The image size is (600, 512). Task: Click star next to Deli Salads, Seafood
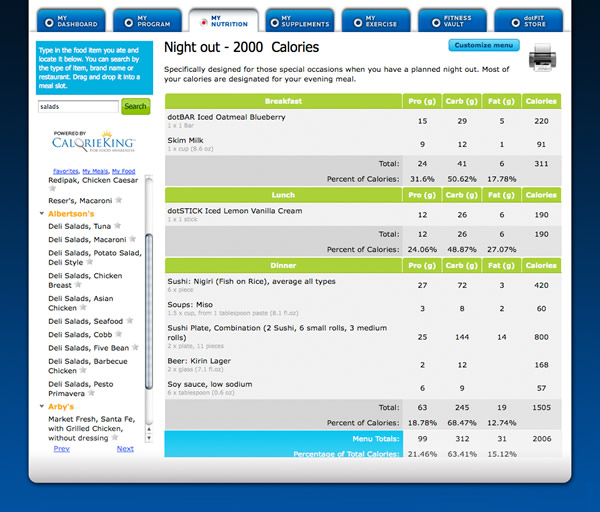coord(130,321)
